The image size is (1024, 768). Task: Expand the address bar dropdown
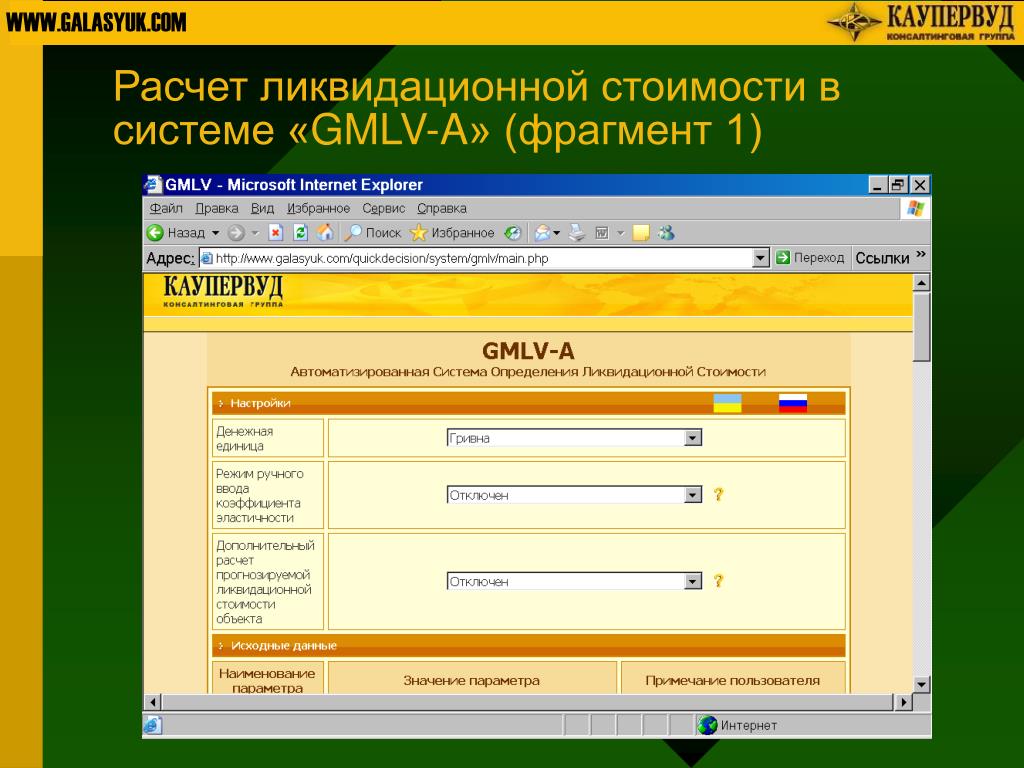[760, 258]
